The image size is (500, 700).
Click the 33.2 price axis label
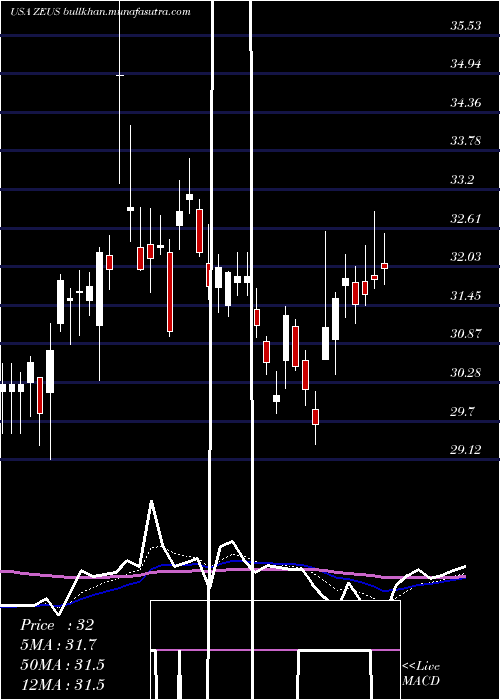tap(462, 180)
